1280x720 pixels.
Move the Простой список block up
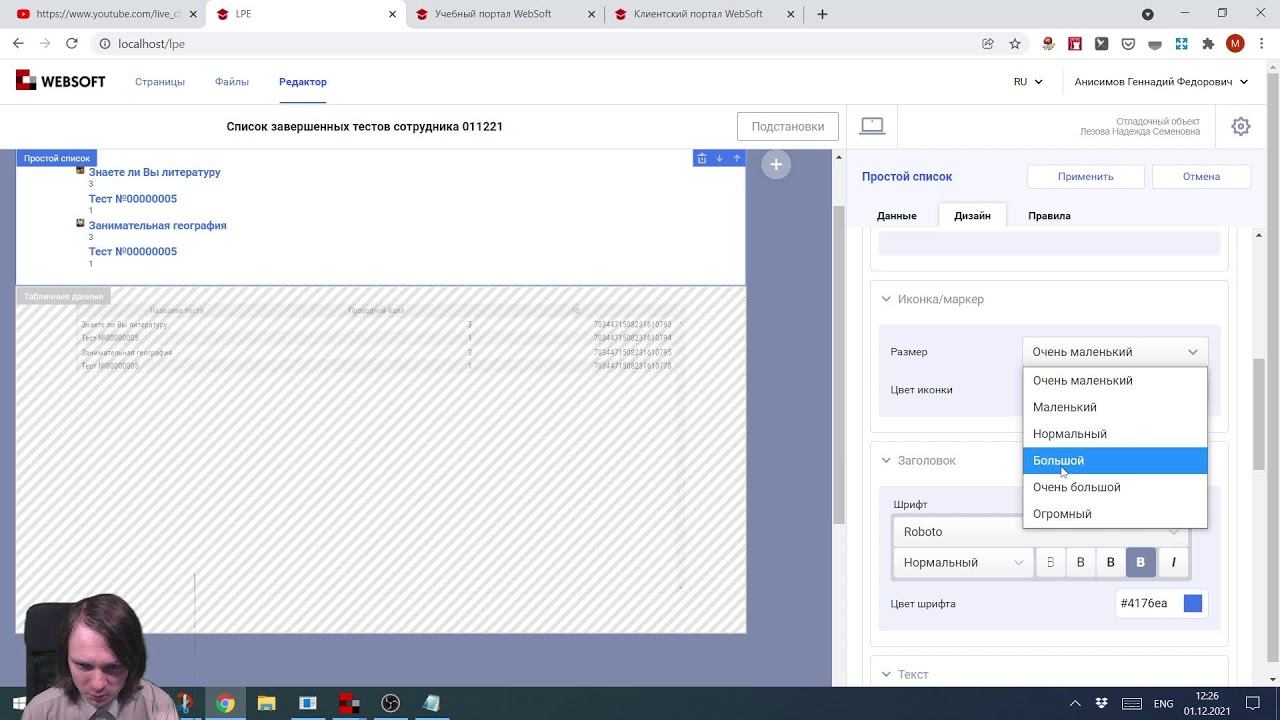click(737, 158)
